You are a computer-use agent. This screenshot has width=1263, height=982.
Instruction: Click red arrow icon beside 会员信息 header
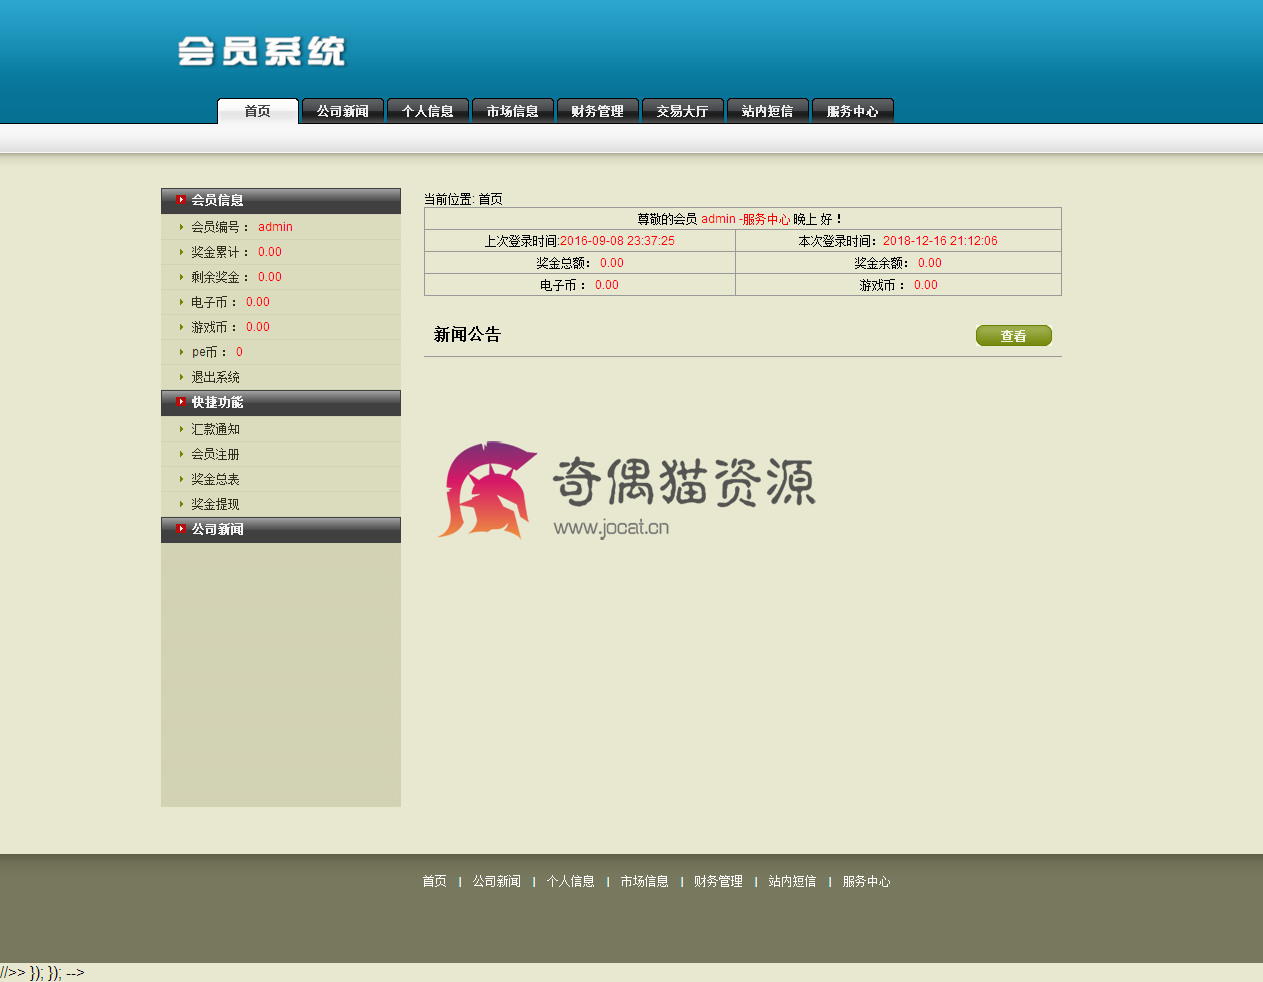181,200
